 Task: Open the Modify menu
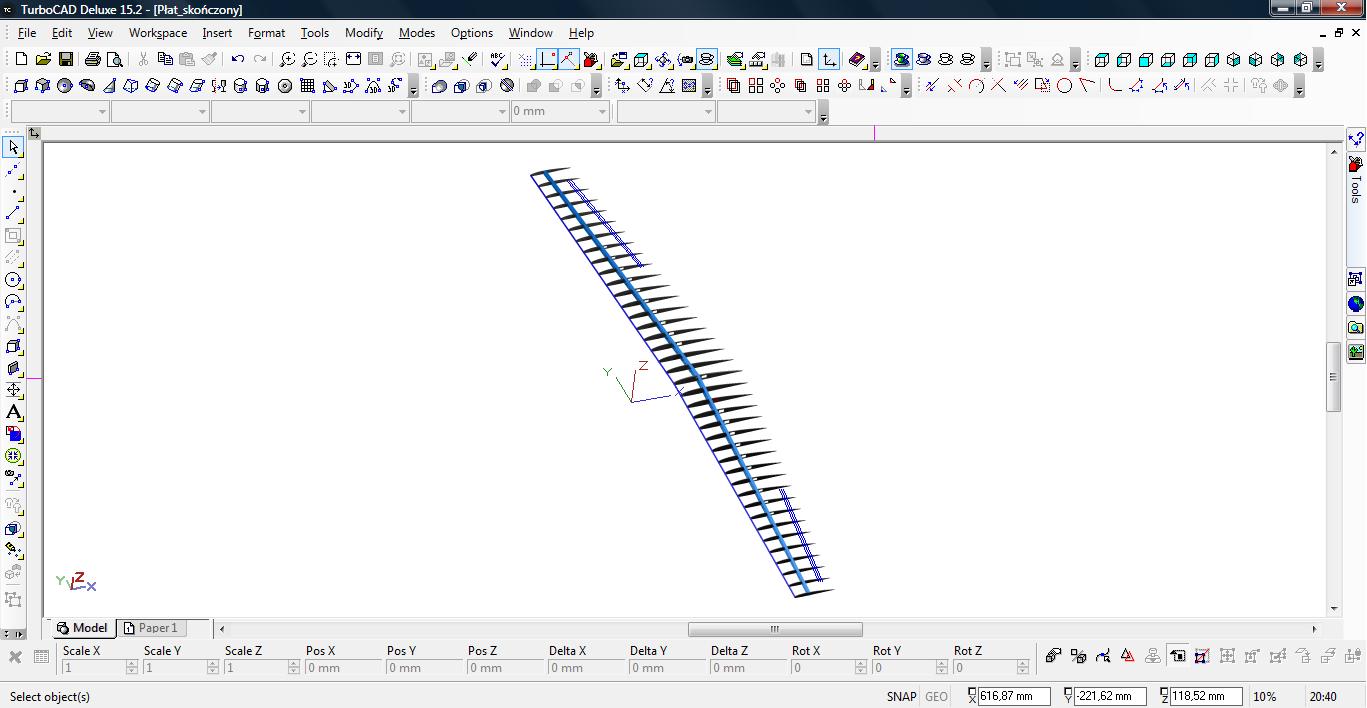[x=364, y=33]
